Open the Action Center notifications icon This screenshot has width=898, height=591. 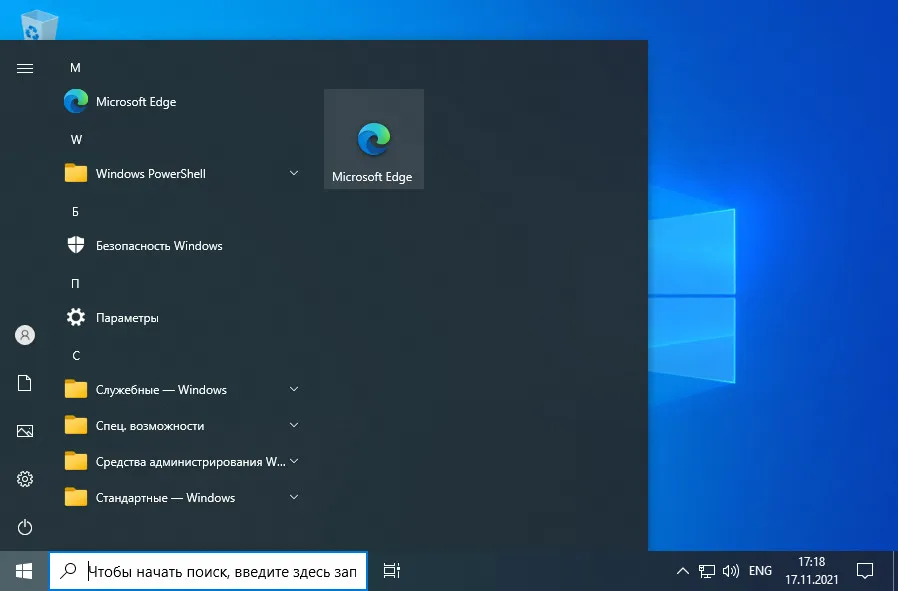coord(864,571)
